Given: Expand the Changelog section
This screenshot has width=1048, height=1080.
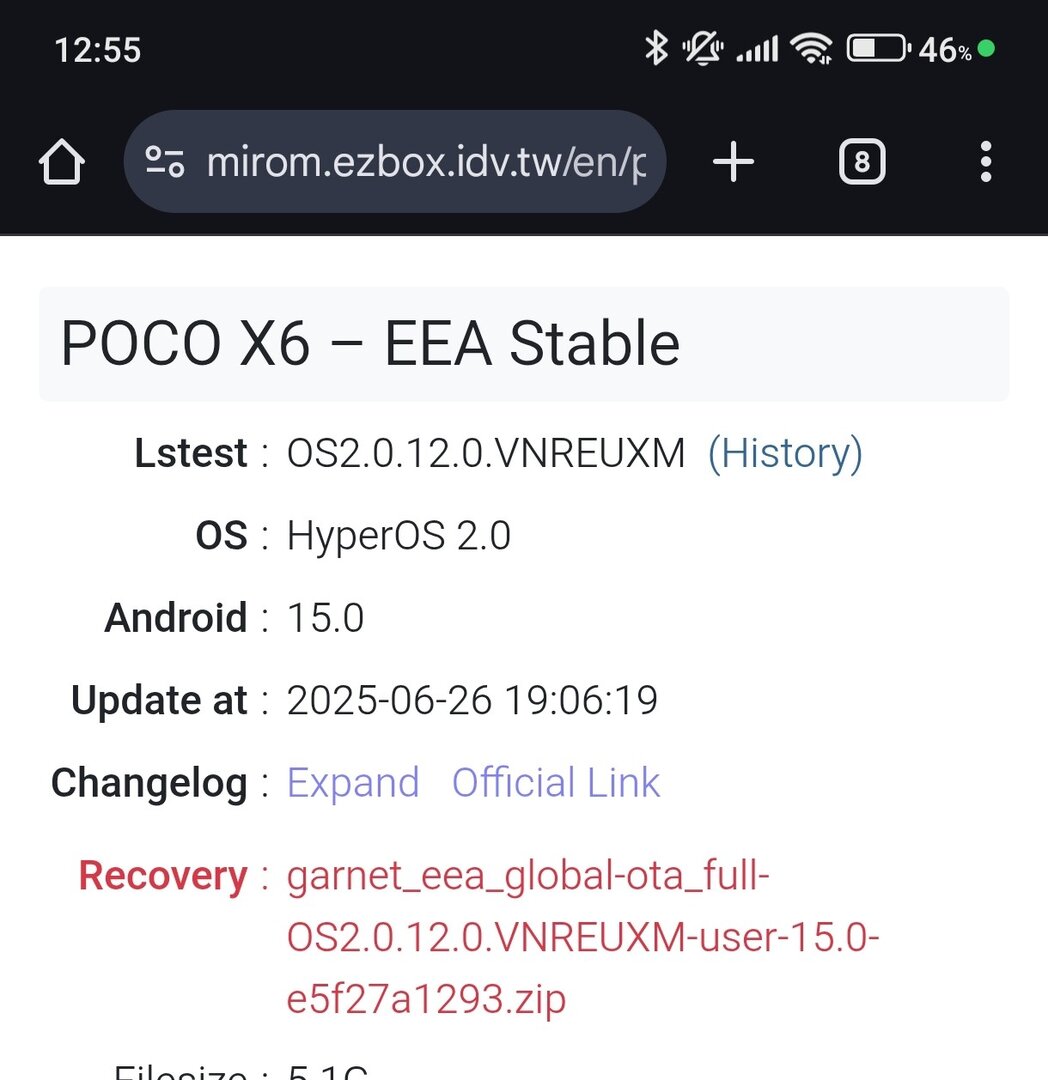Looking at the screenshot, I should 353,783.
